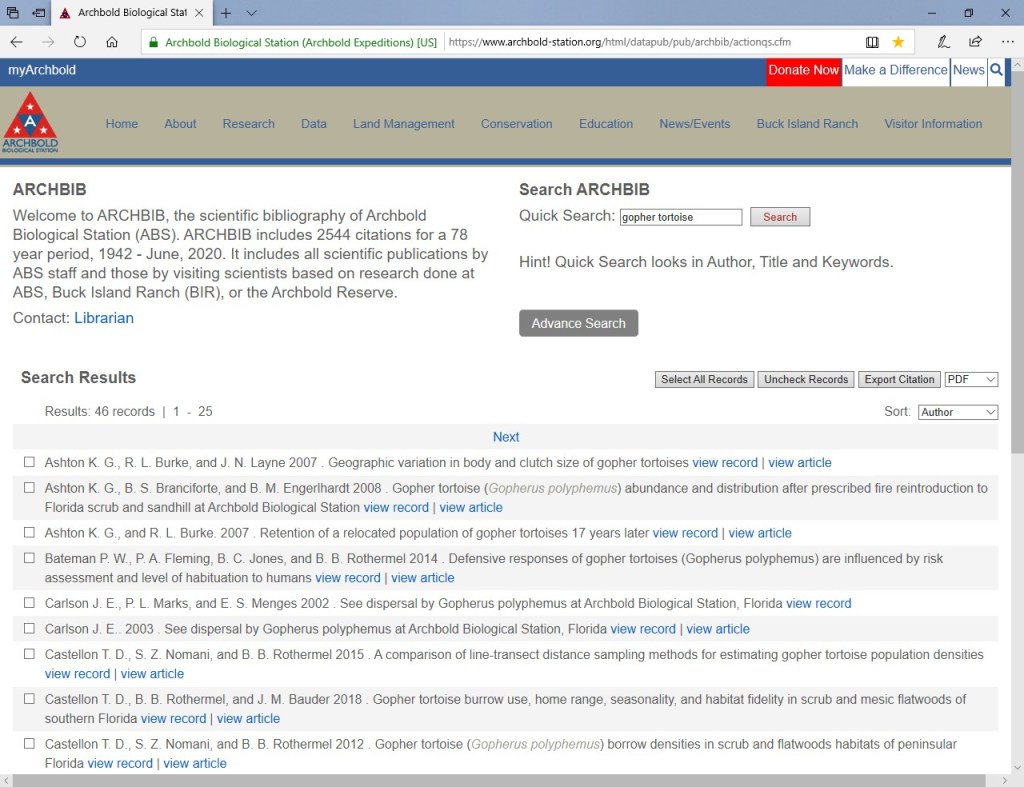
Task: Refresh the page with reload icon
Action: tap(80, 42)
